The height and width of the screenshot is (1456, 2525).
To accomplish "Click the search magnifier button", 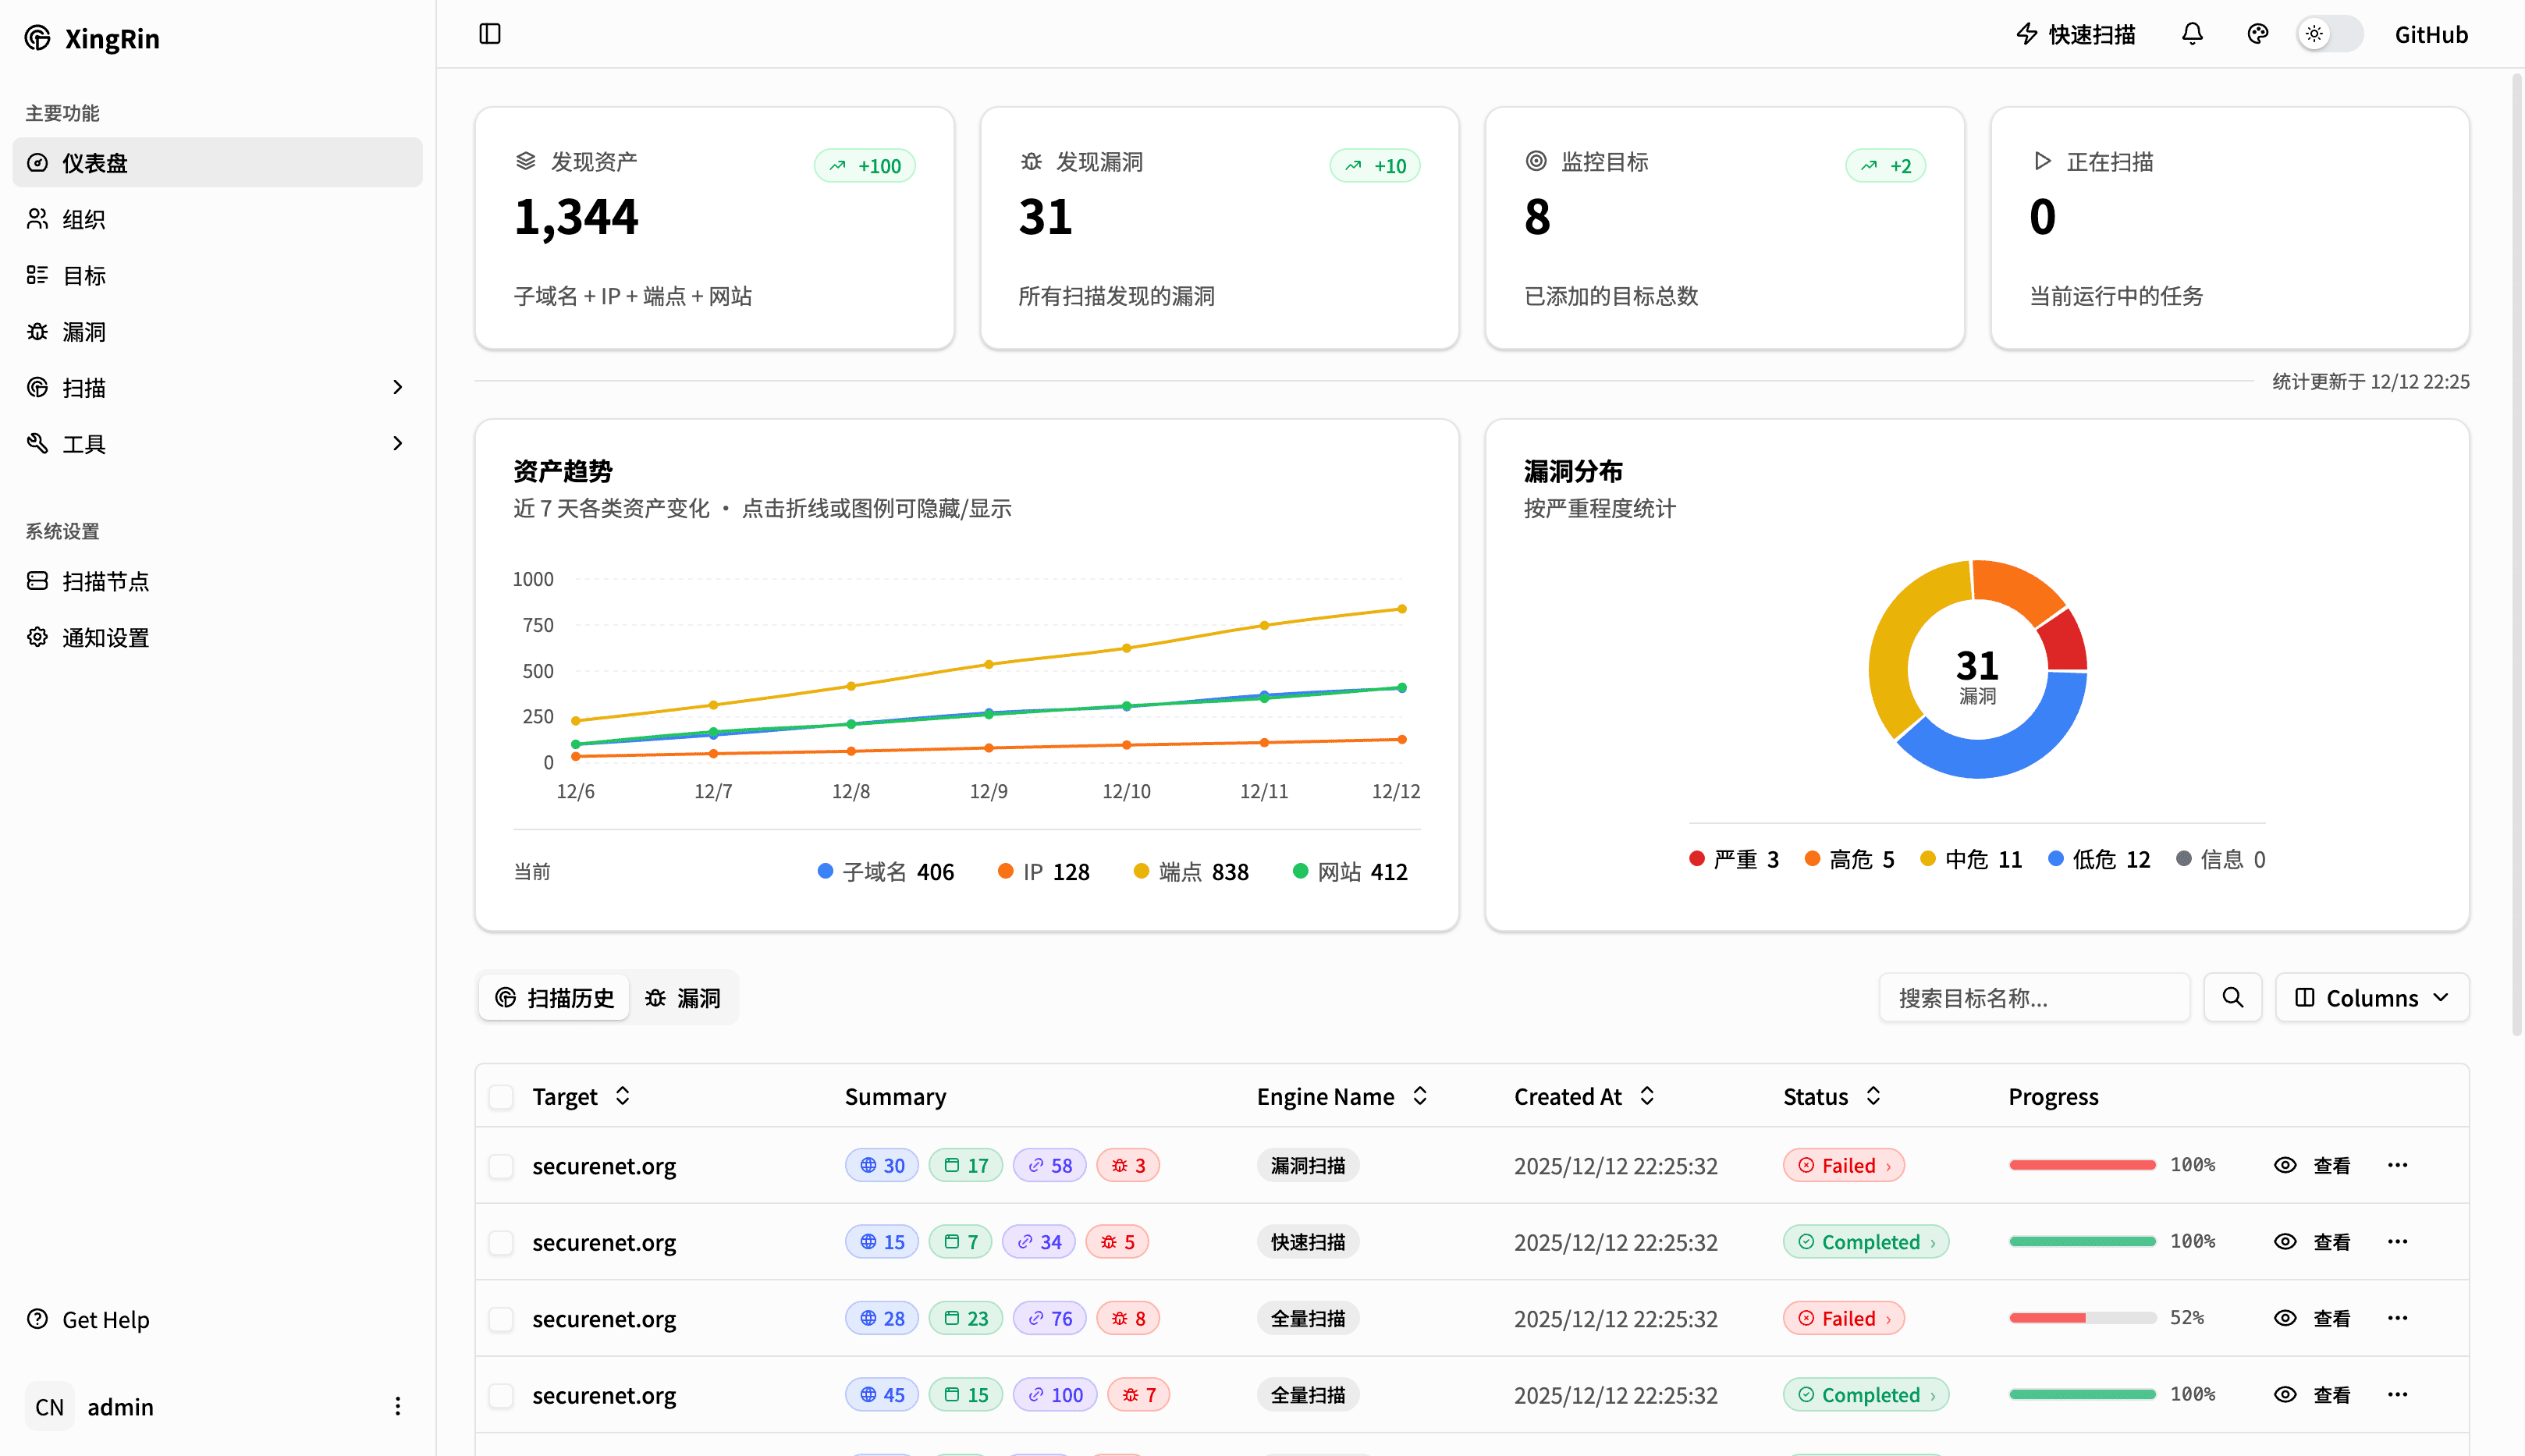I will click(x=2232, y=997).
